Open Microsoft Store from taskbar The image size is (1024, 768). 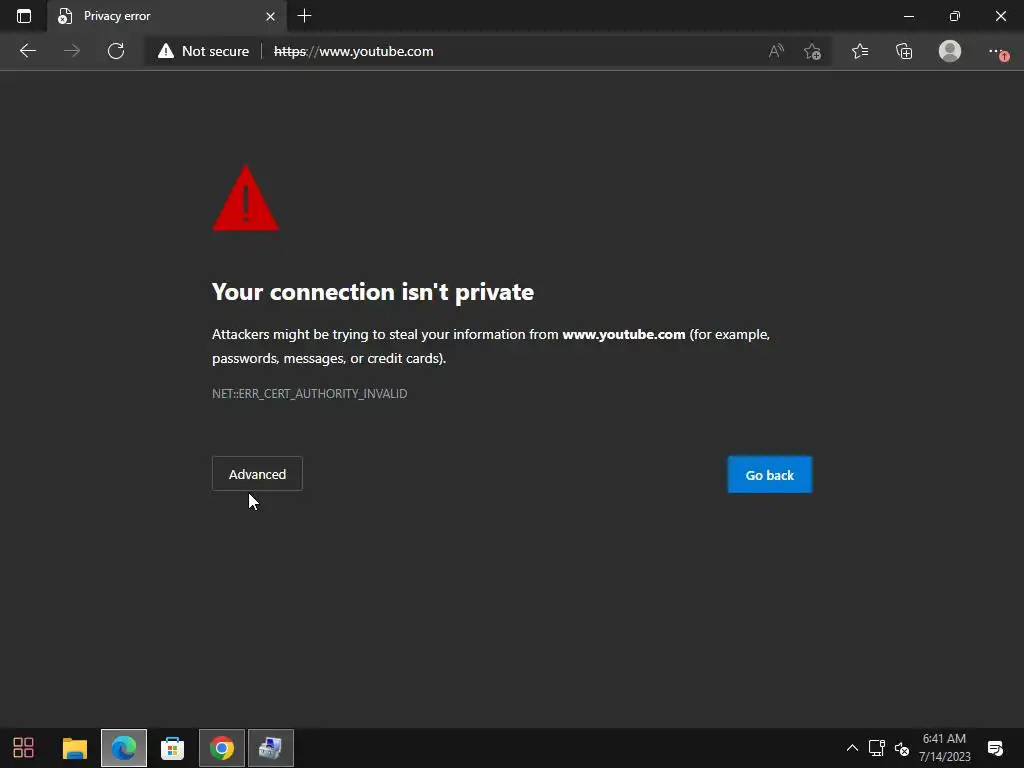click(x=172, y=748)
